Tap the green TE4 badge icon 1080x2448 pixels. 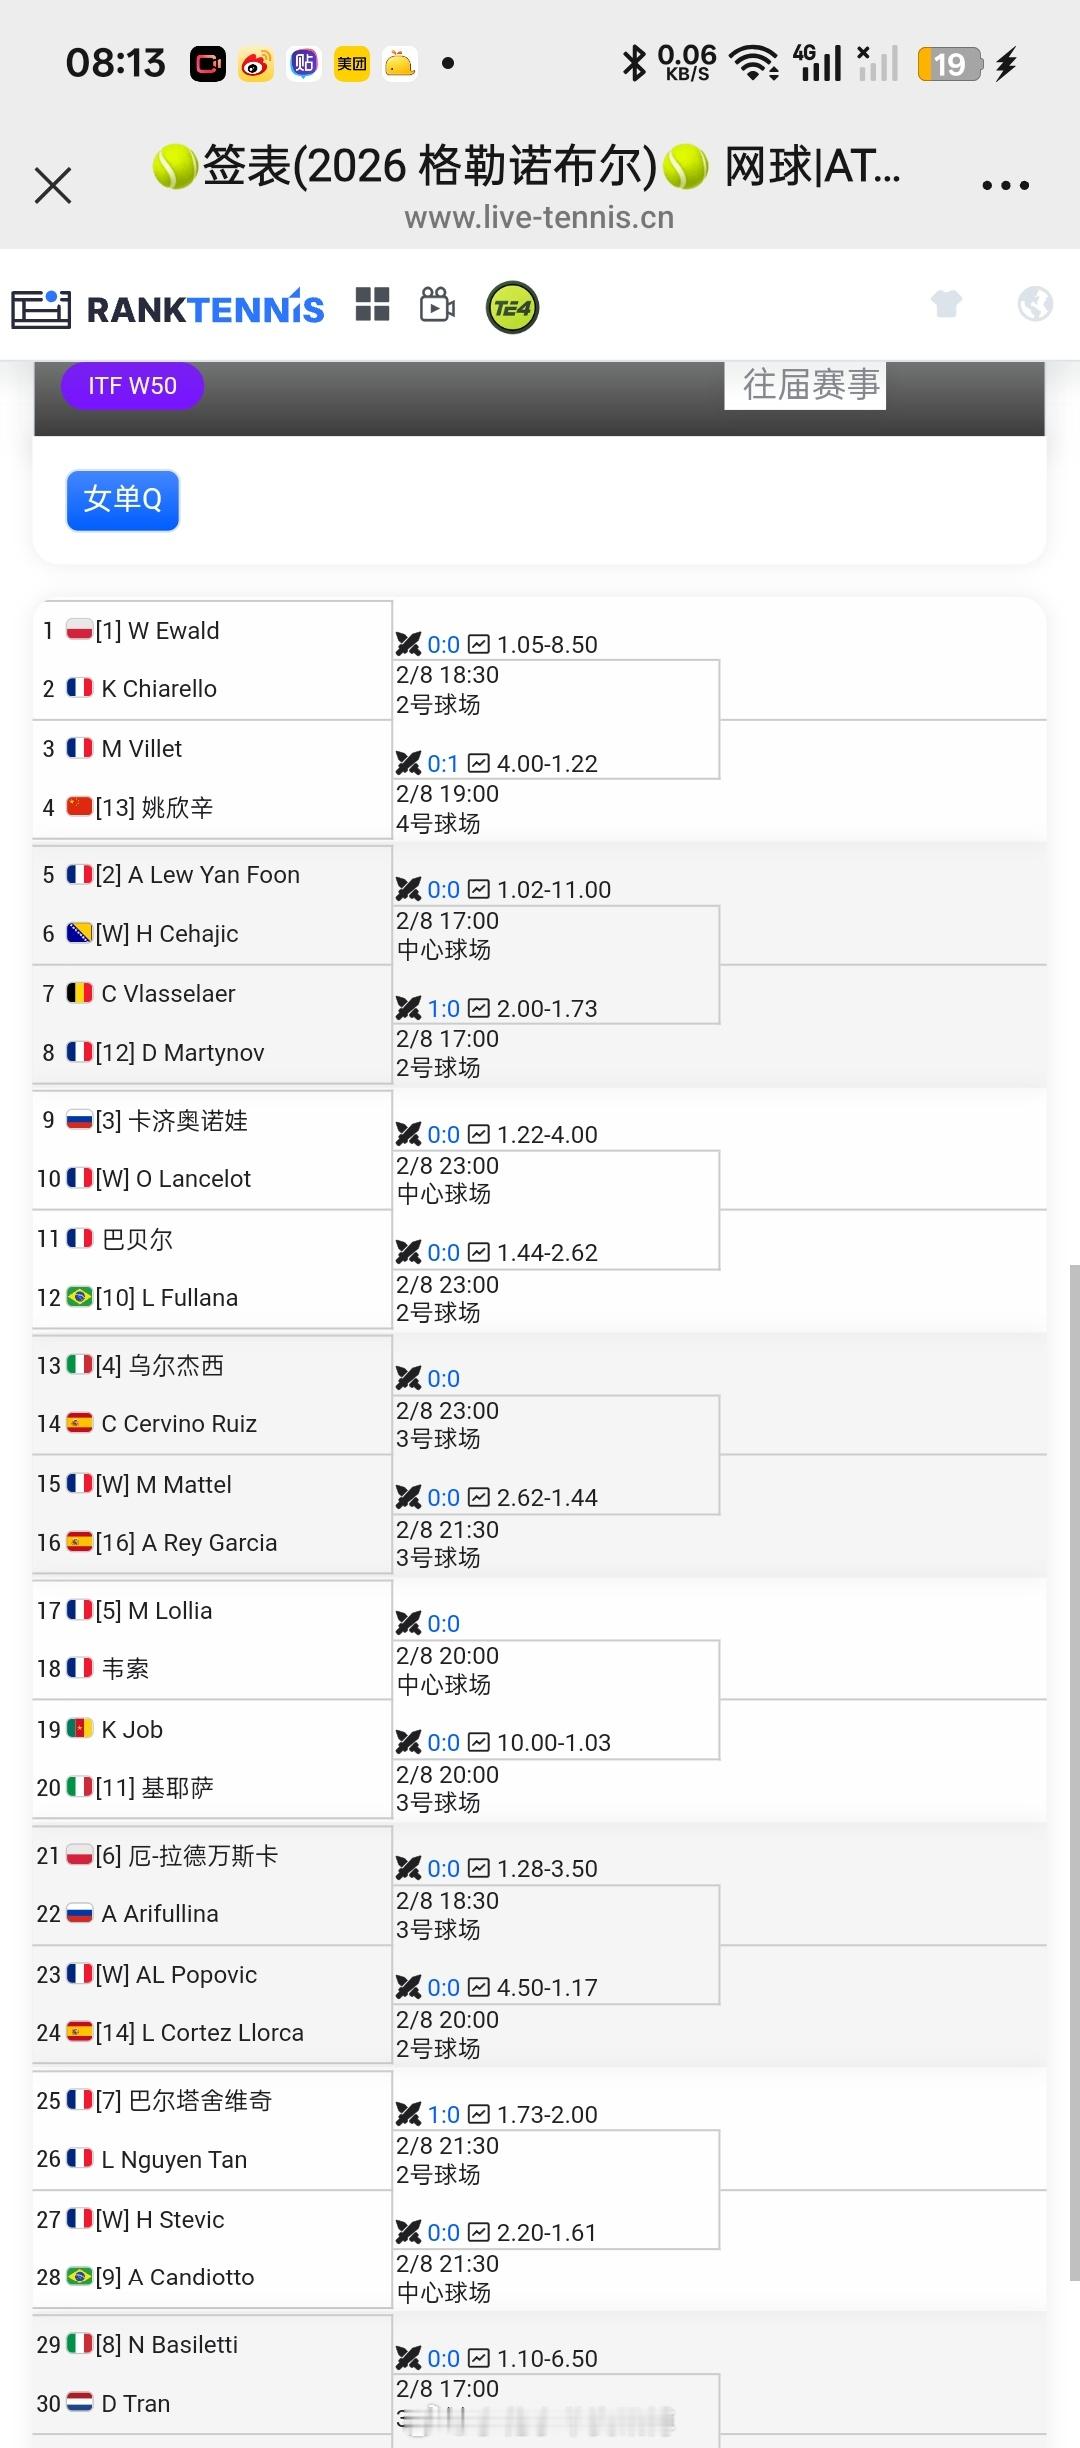click(512, 308)
